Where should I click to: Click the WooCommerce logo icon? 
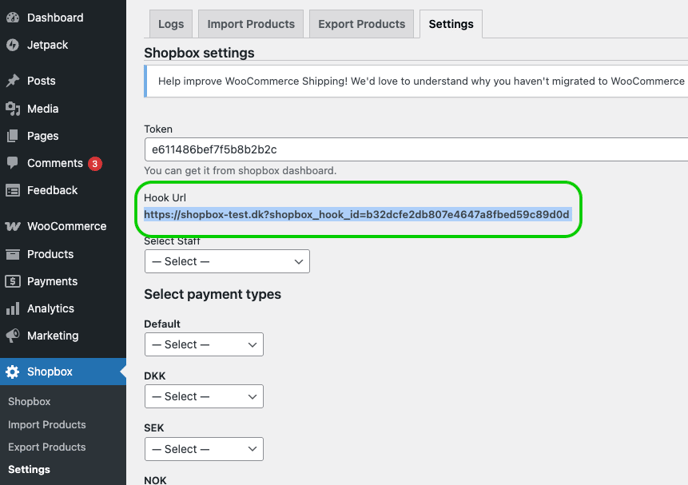coord(12,227)
